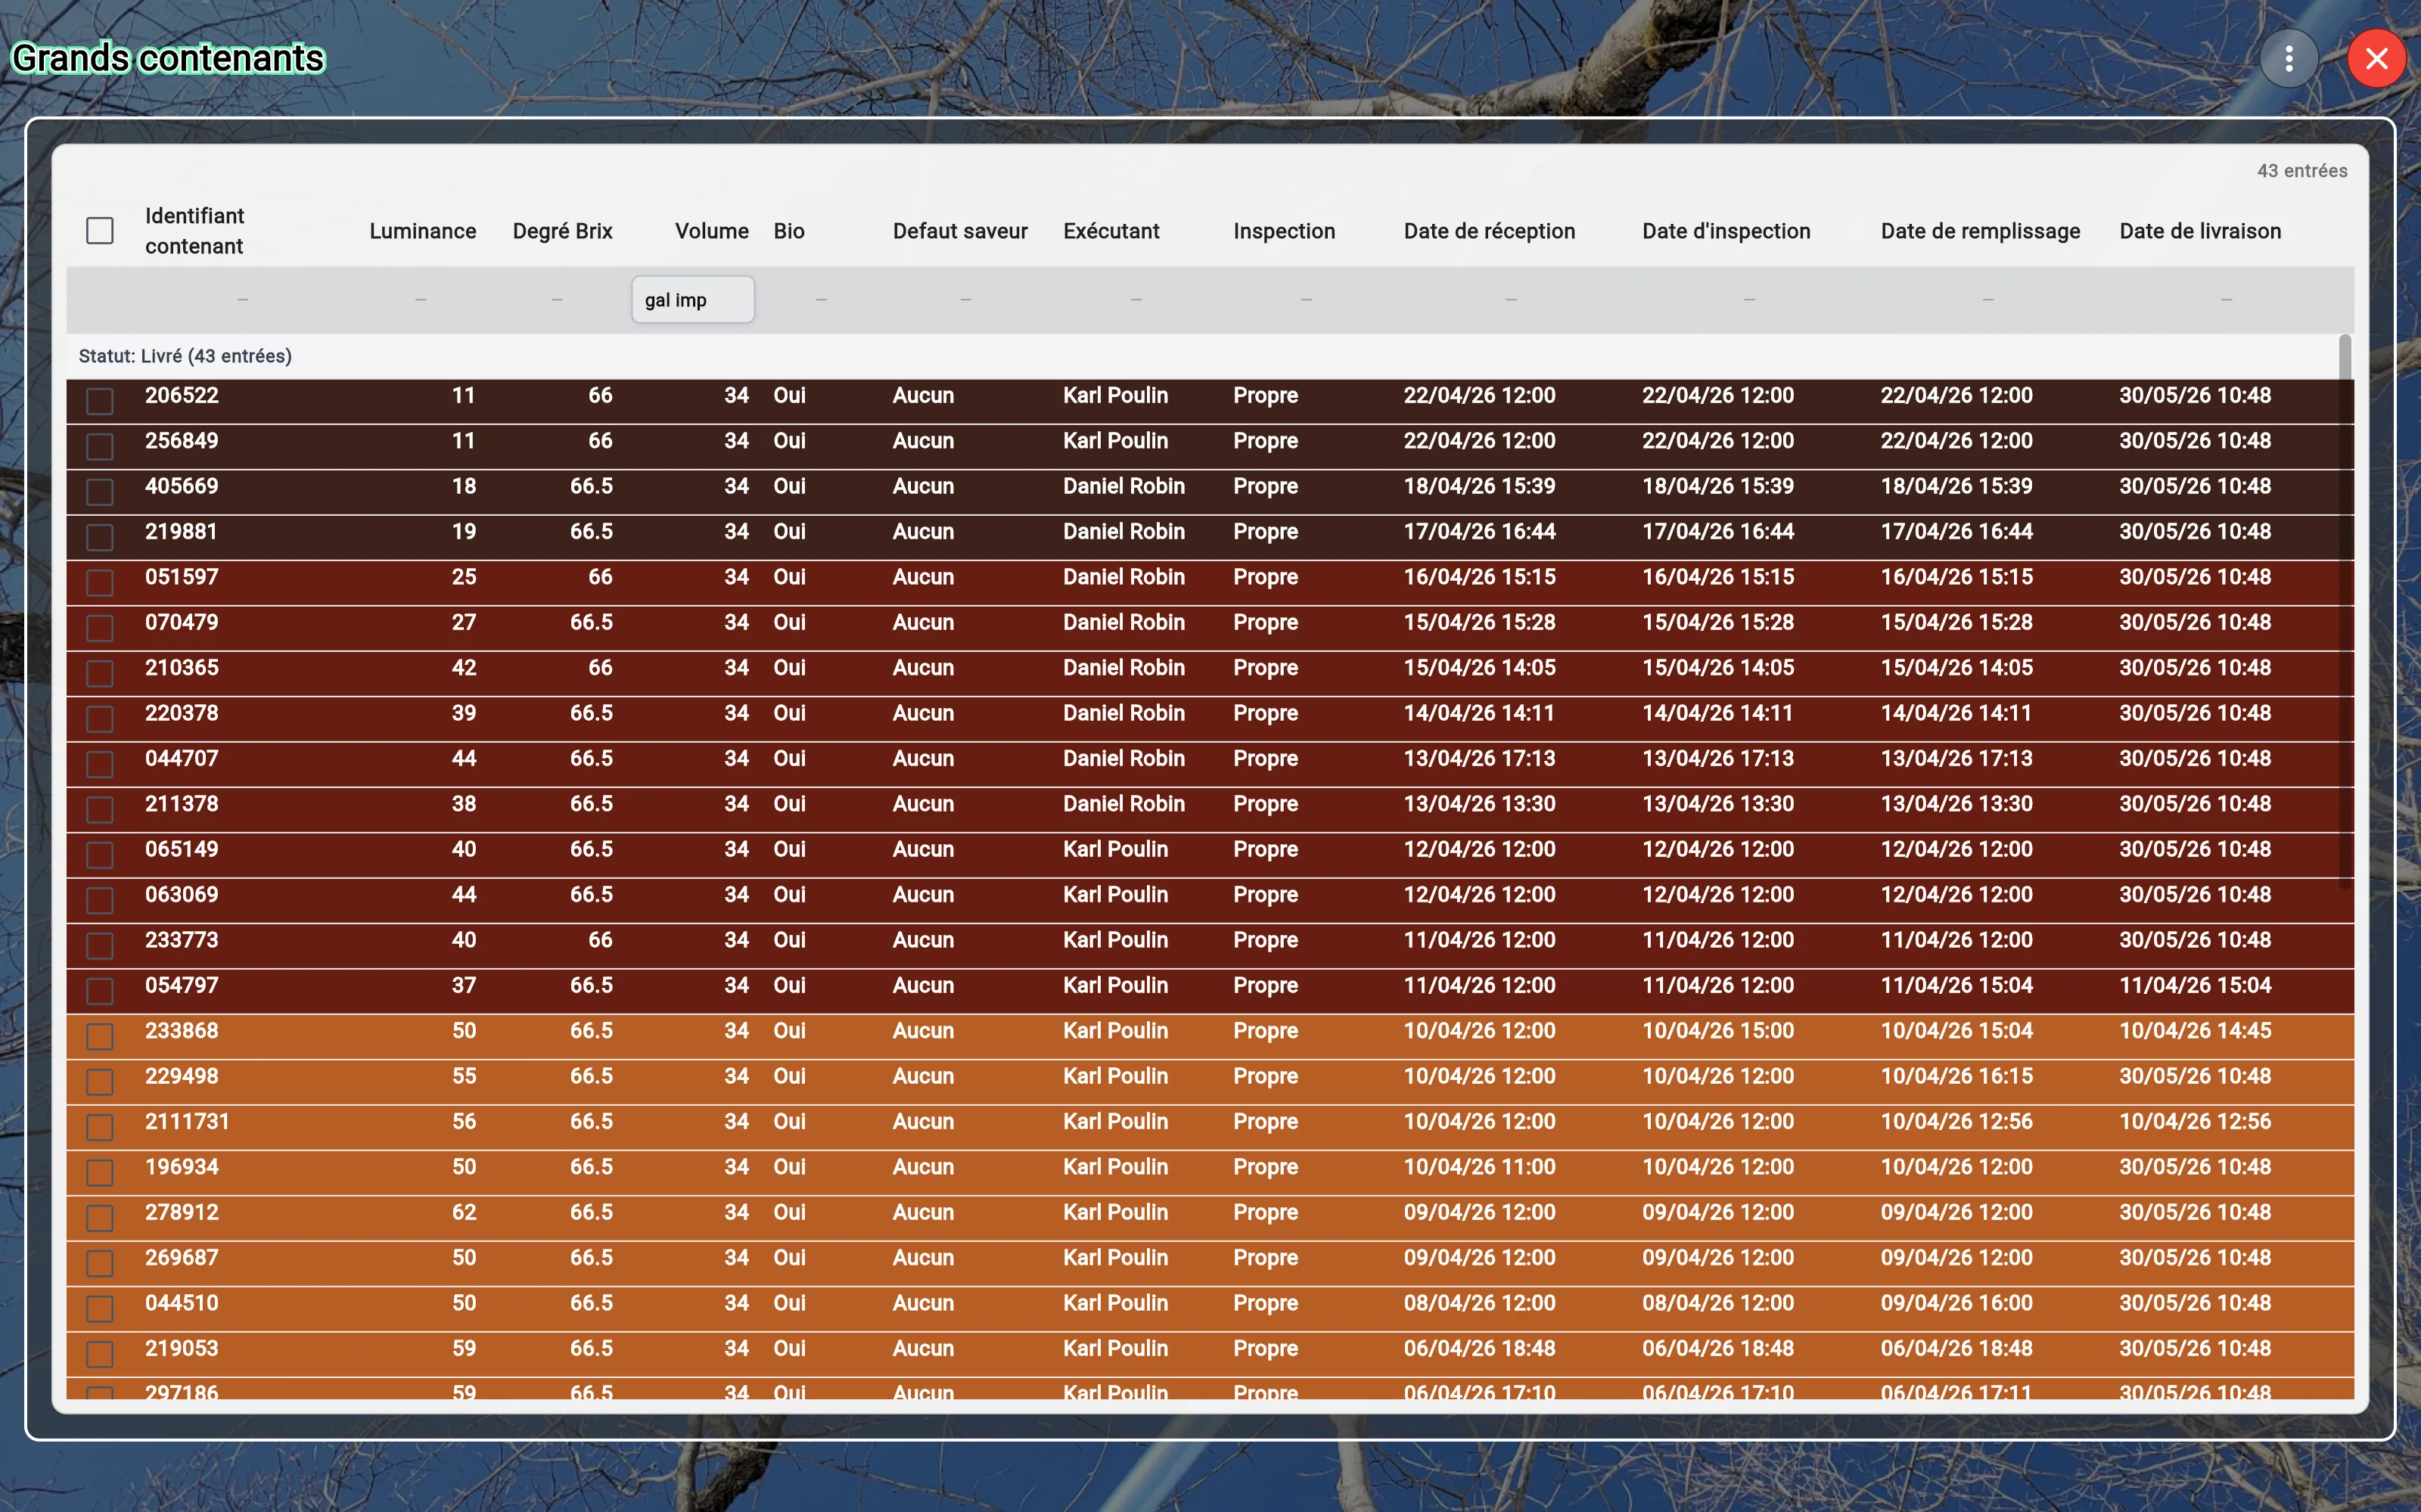The width and height of the screenshot is (2421, 1512).
Task: Check the box for container 2111731
Action: point(100,1127)
